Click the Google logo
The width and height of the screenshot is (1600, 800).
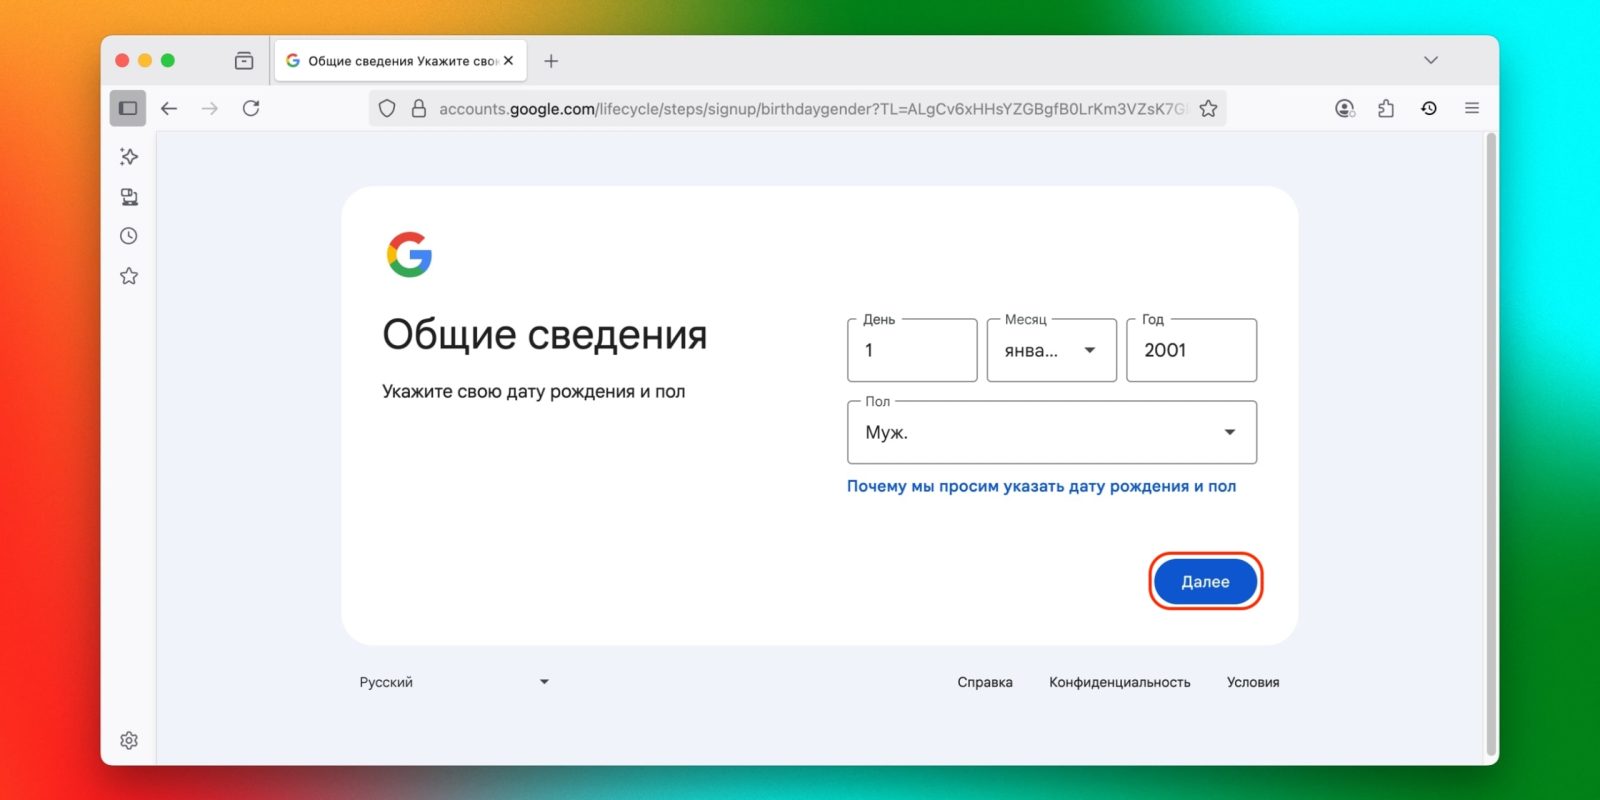[409, 254]
